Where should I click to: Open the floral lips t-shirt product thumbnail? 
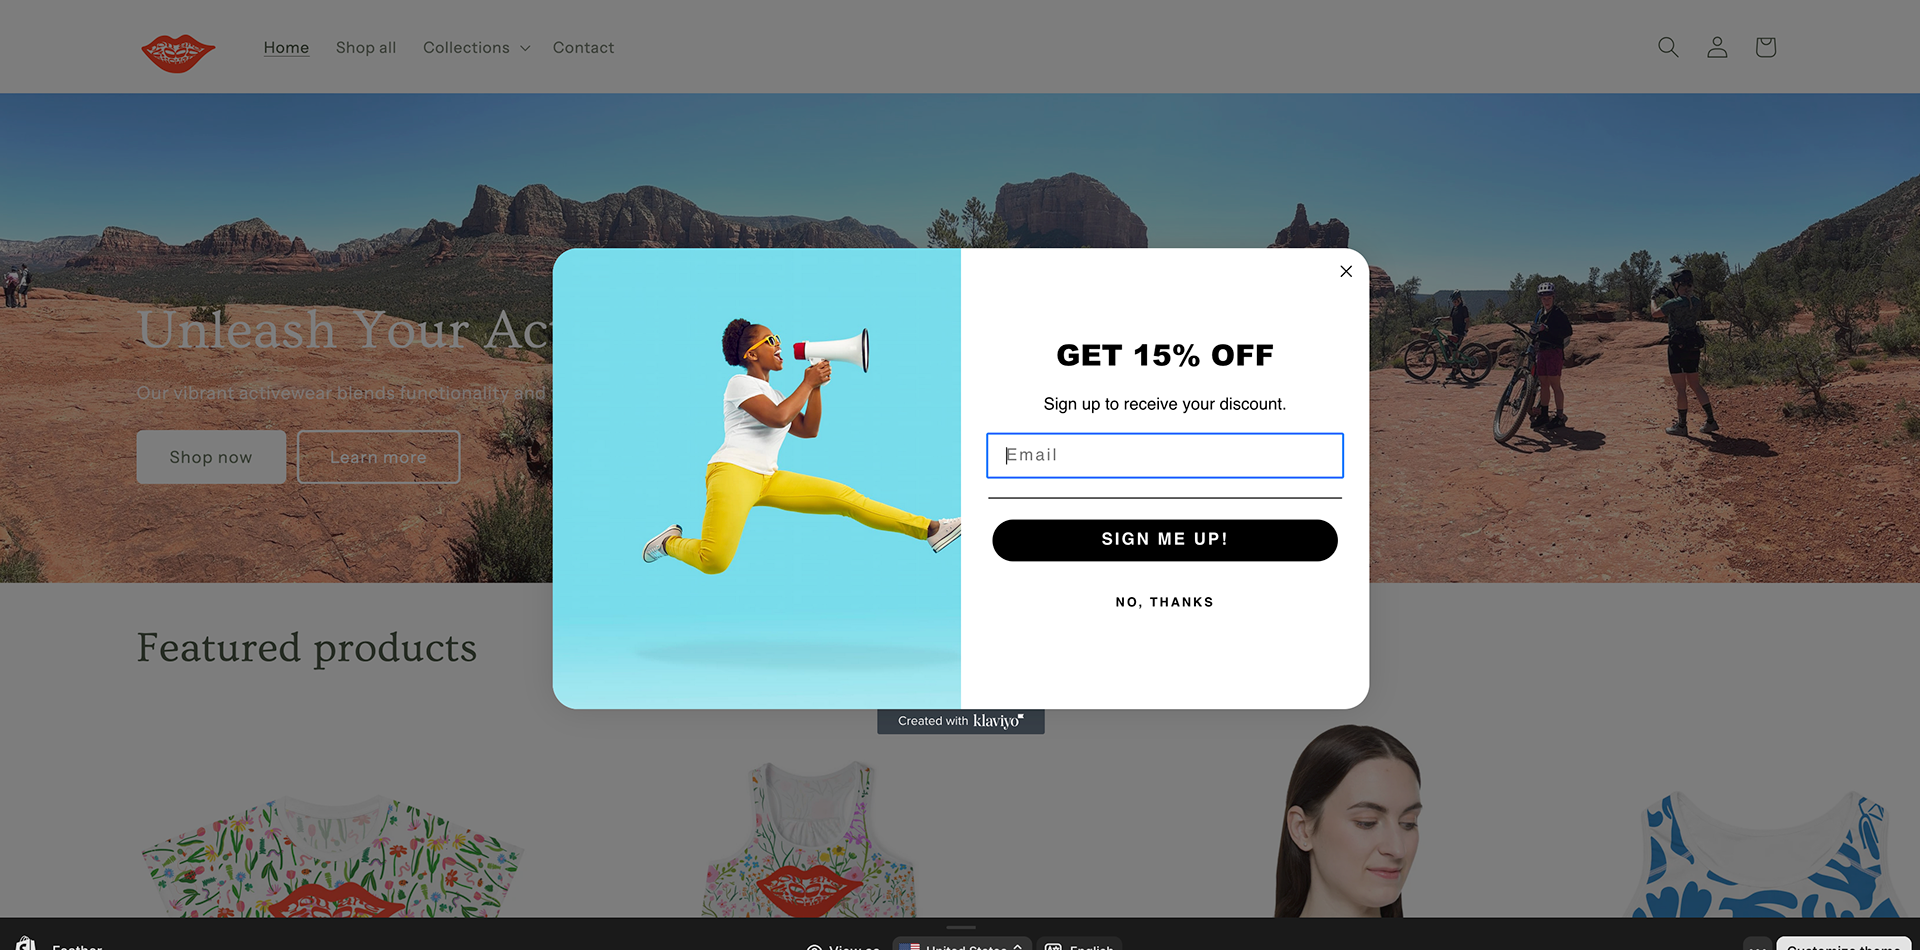[x=332, y=855]
